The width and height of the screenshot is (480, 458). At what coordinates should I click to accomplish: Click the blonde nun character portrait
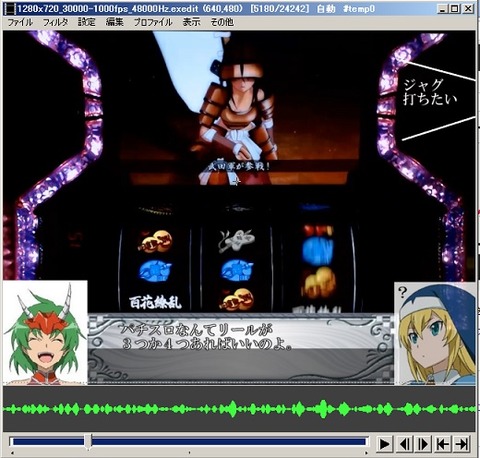(435, 333)
